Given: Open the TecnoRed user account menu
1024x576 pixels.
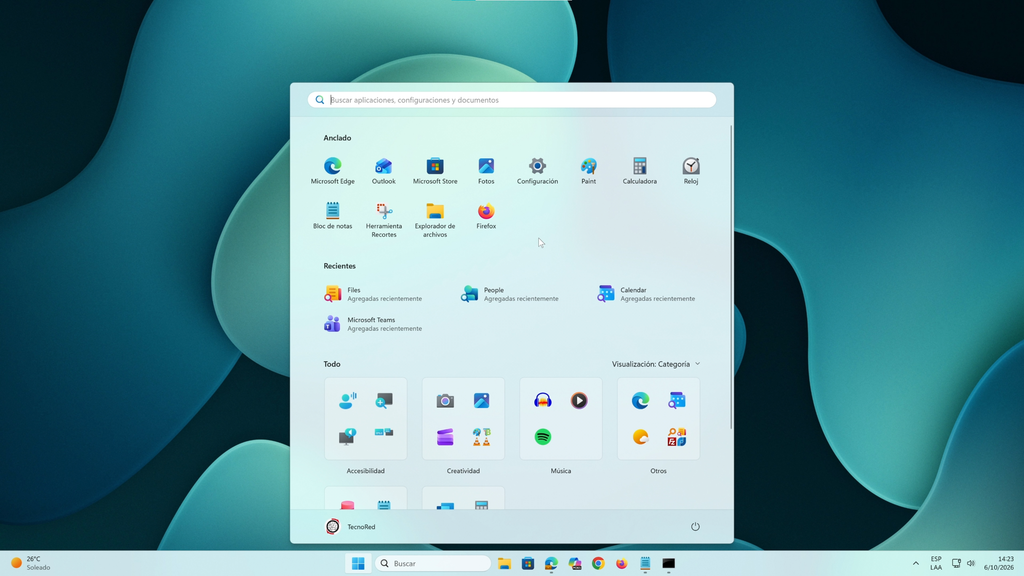Looking at the screenshot, I should tap(351, 526).
